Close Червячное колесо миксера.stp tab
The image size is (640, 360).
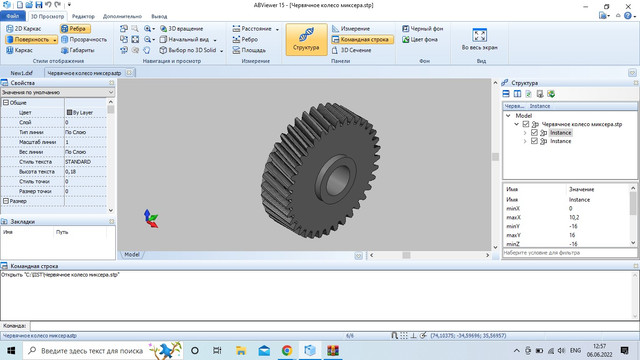pos(129,73)
